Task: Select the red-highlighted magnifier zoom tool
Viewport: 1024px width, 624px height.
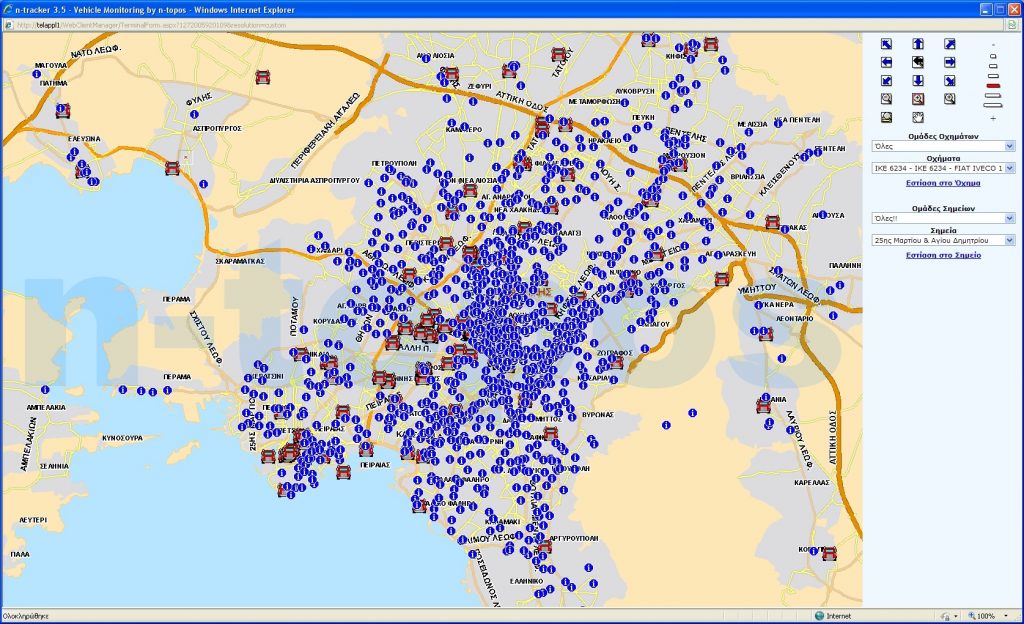Action: 918,99
